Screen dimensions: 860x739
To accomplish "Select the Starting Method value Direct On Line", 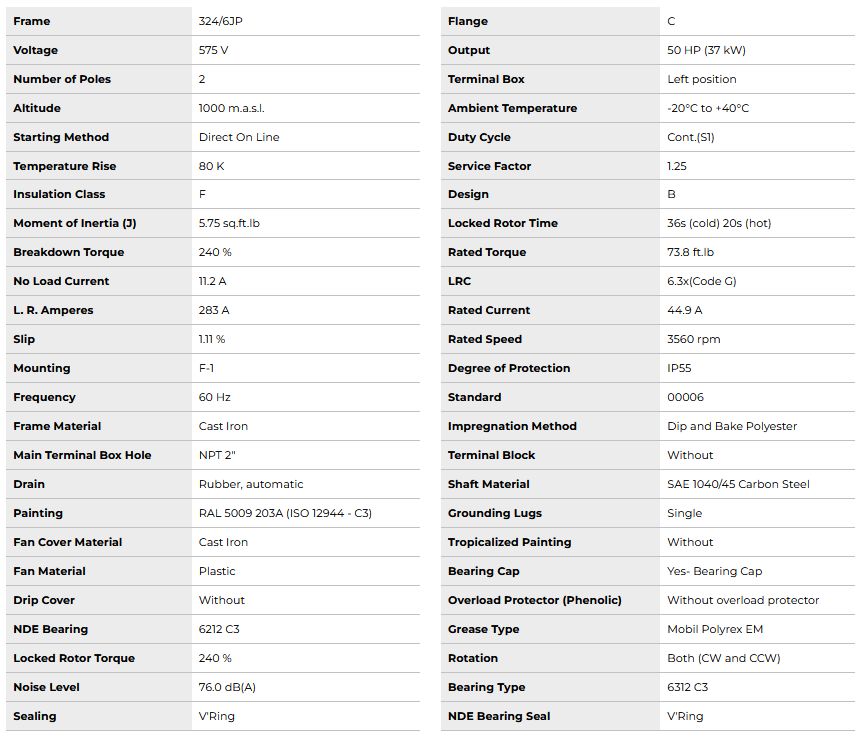I will 239,137.
